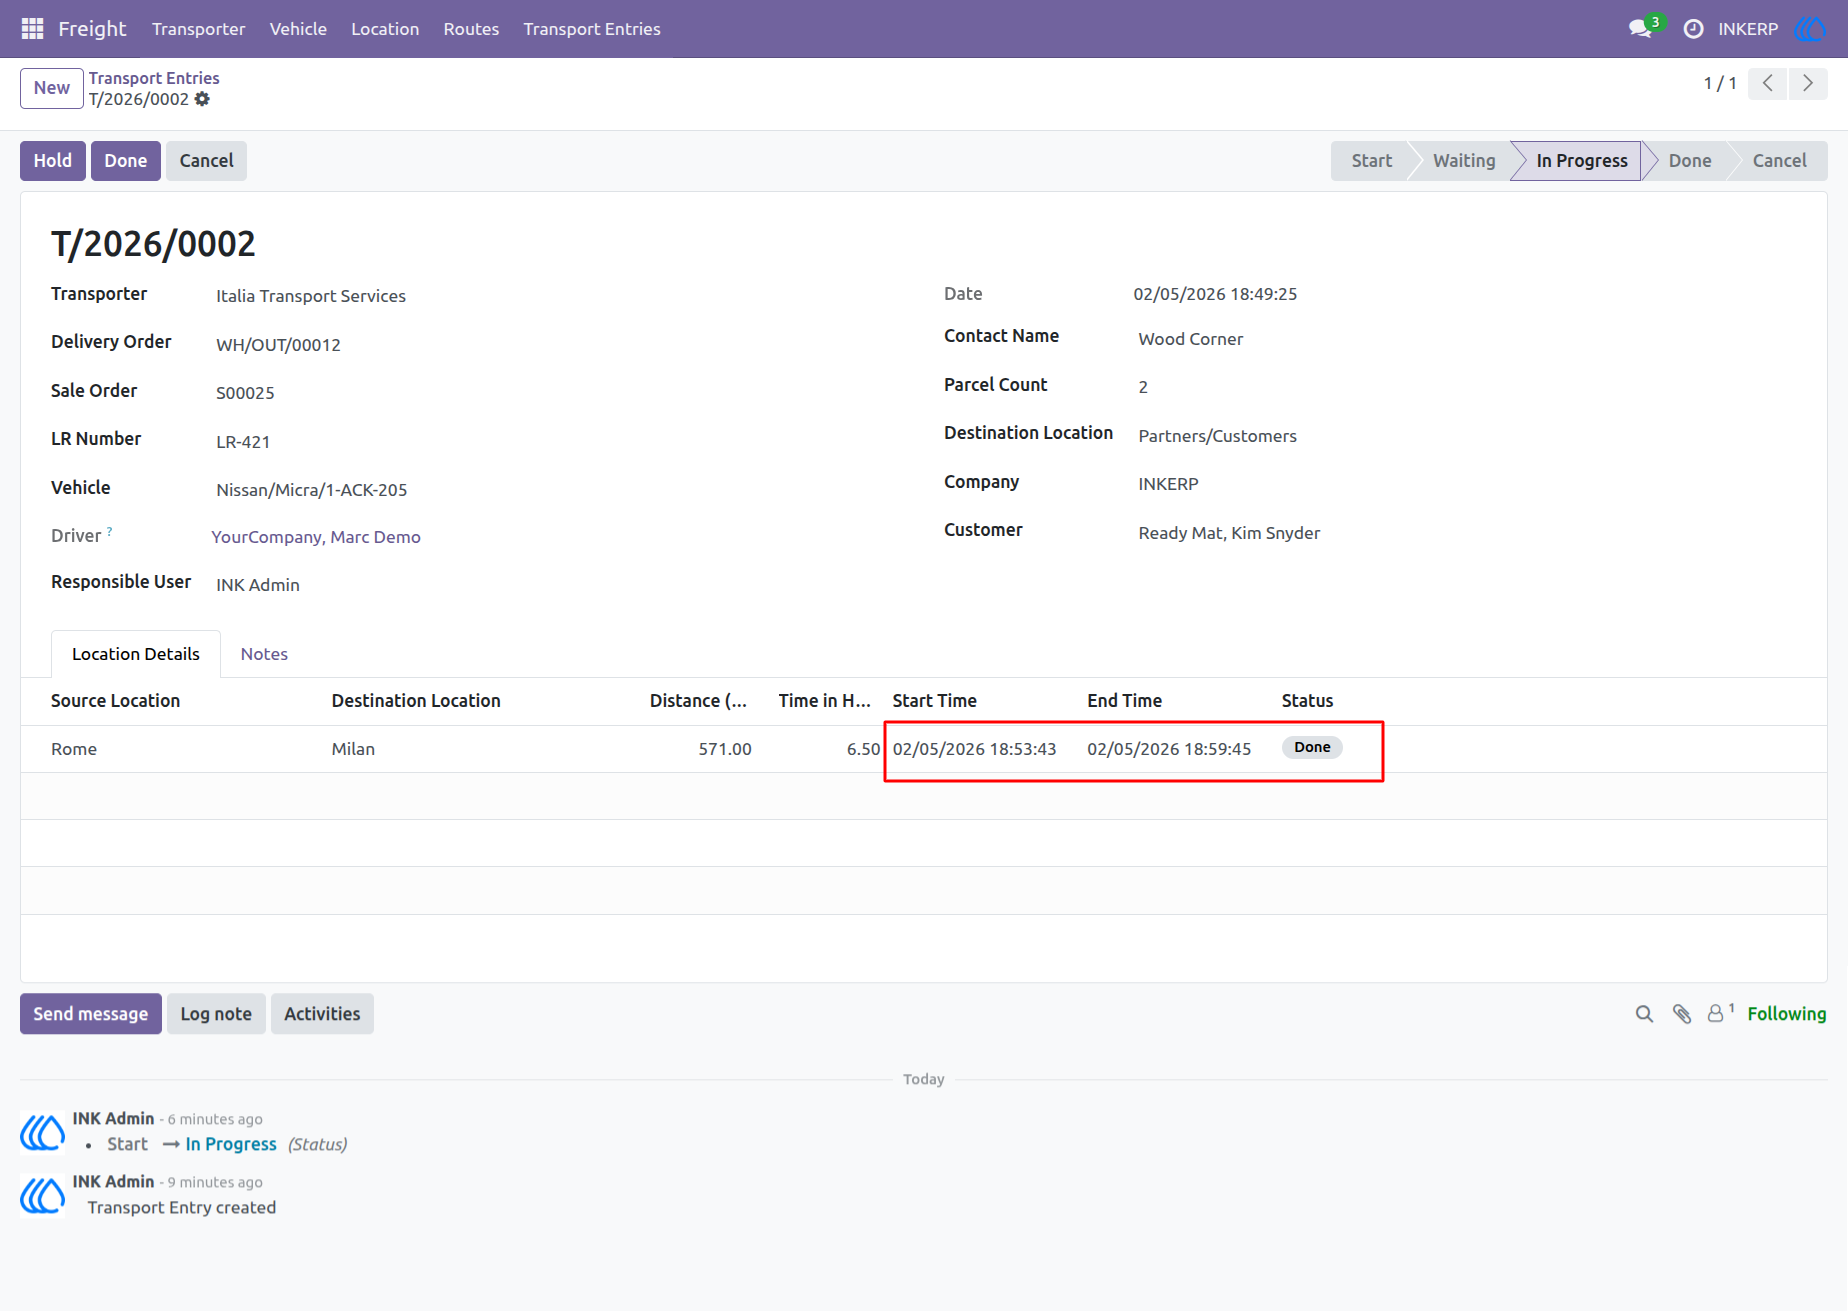The image size is (1848, 1314).
Task: Click the Done status badge in route row
Action: [1312, 747]
